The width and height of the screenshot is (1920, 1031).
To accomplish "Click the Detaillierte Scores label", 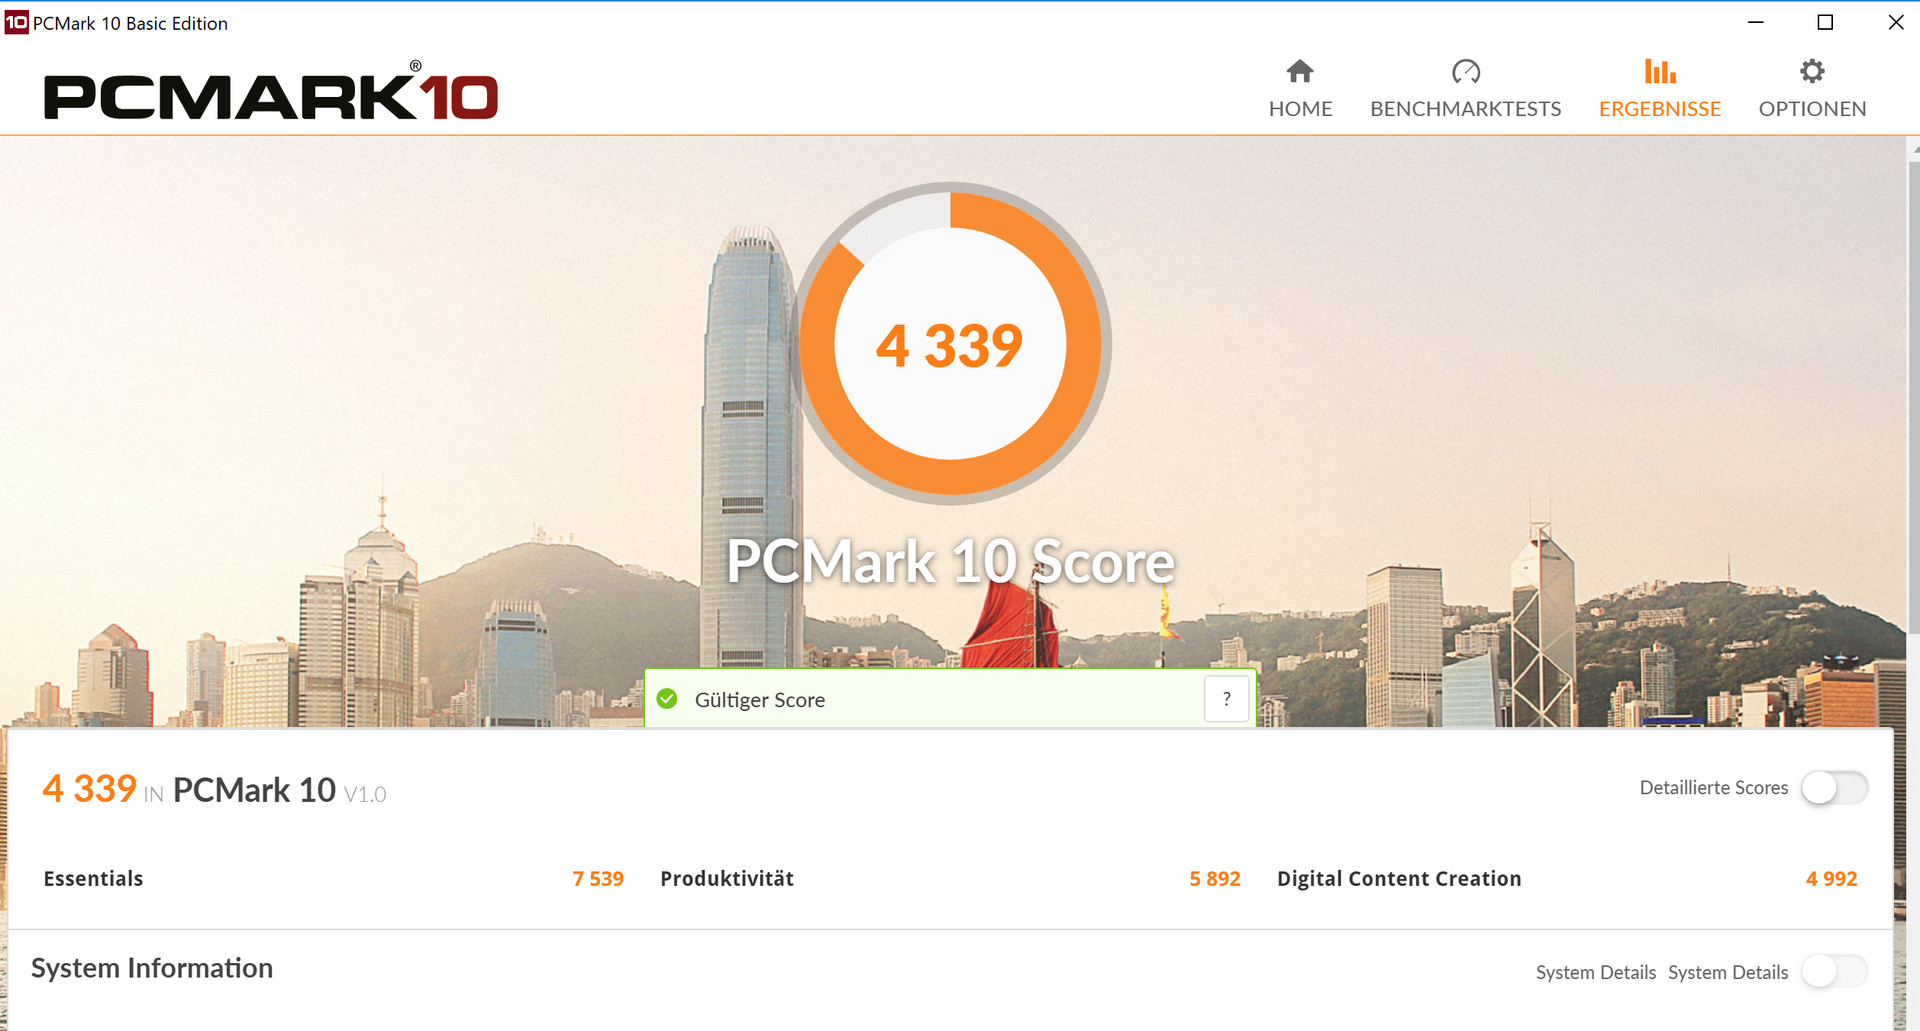I will [x=1714, y=788].
